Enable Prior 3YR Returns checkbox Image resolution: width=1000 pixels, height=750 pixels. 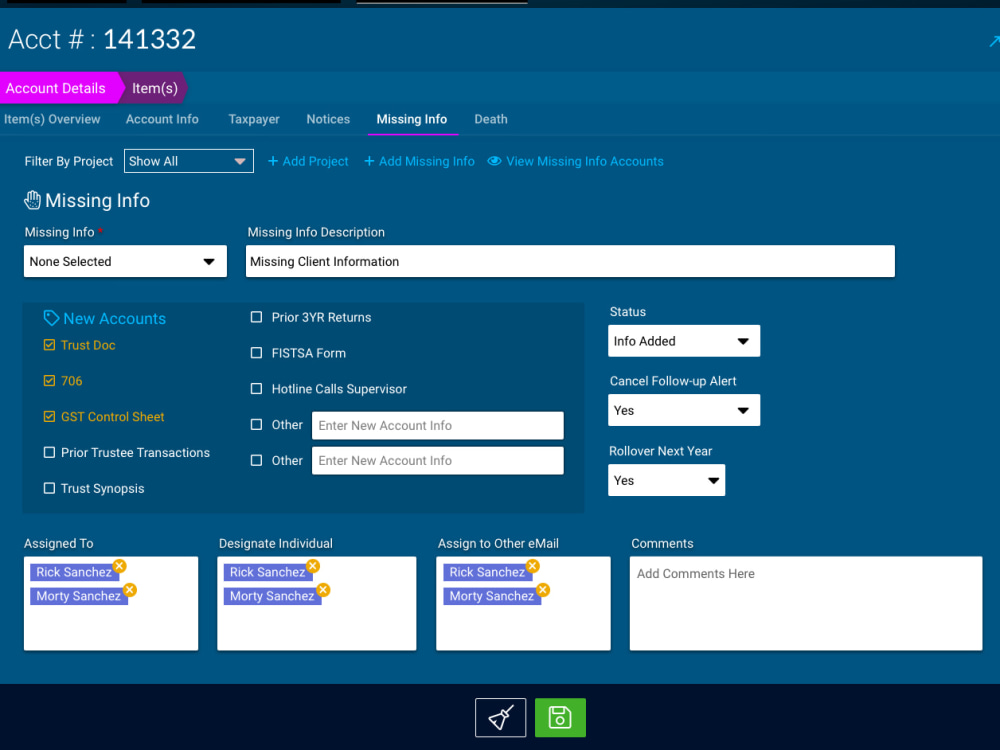[256, 317]
